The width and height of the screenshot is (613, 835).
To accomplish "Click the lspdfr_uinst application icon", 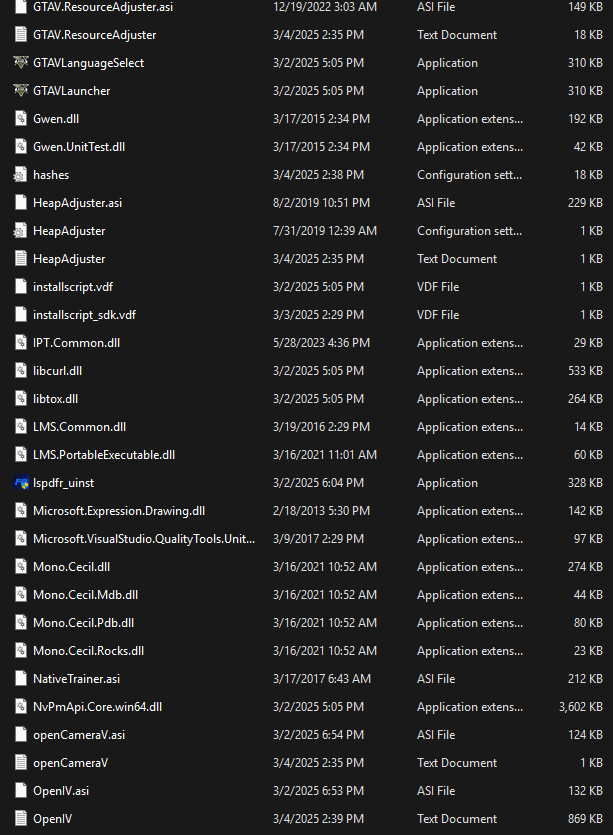I will [21, 483].
